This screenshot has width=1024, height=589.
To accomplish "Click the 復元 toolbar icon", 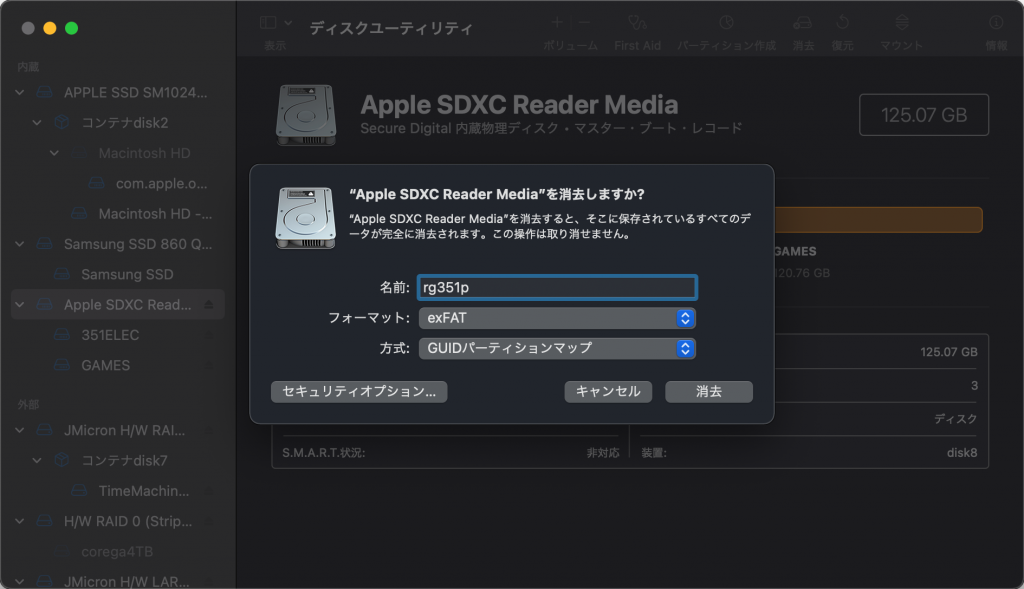I will pos(842,23).
